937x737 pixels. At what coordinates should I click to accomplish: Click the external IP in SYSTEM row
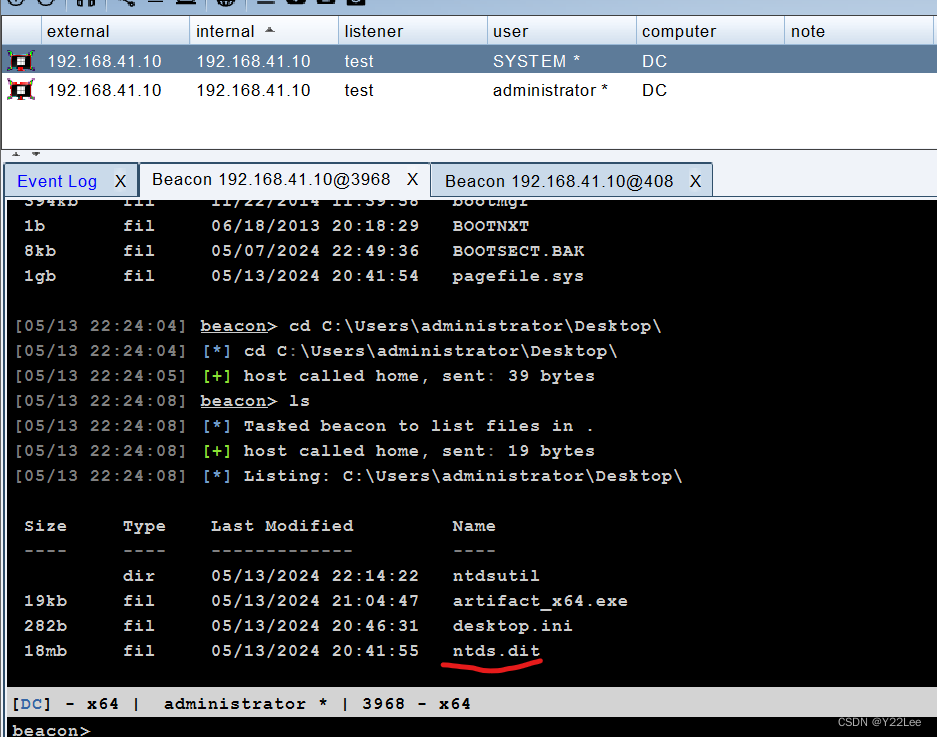pyautogui.click(x=105, y=61)
